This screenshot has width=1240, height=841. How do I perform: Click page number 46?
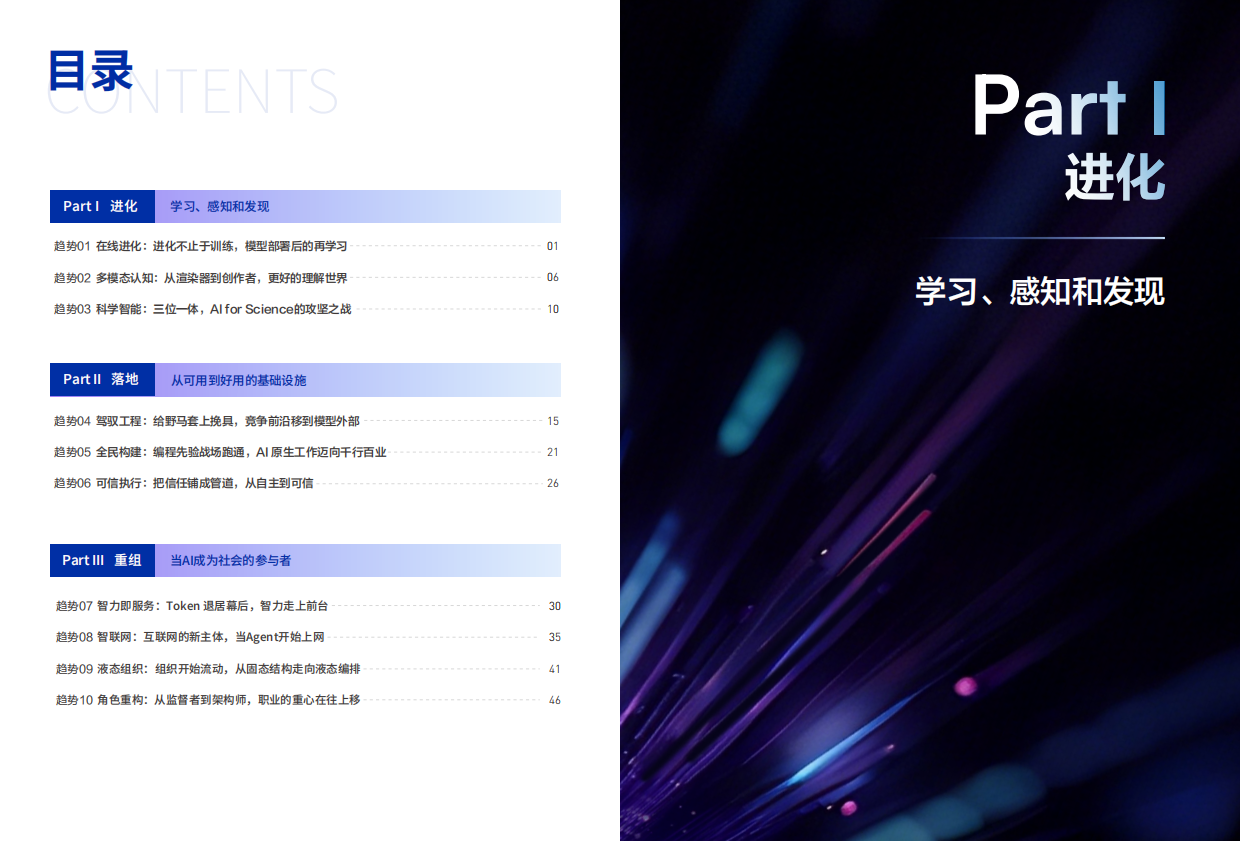click(x=555, y=700)
